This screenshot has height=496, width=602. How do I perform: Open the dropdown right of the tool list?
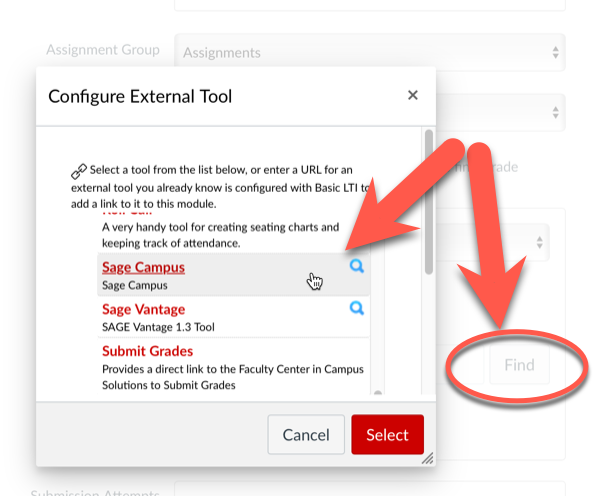(x=500, y=241)
